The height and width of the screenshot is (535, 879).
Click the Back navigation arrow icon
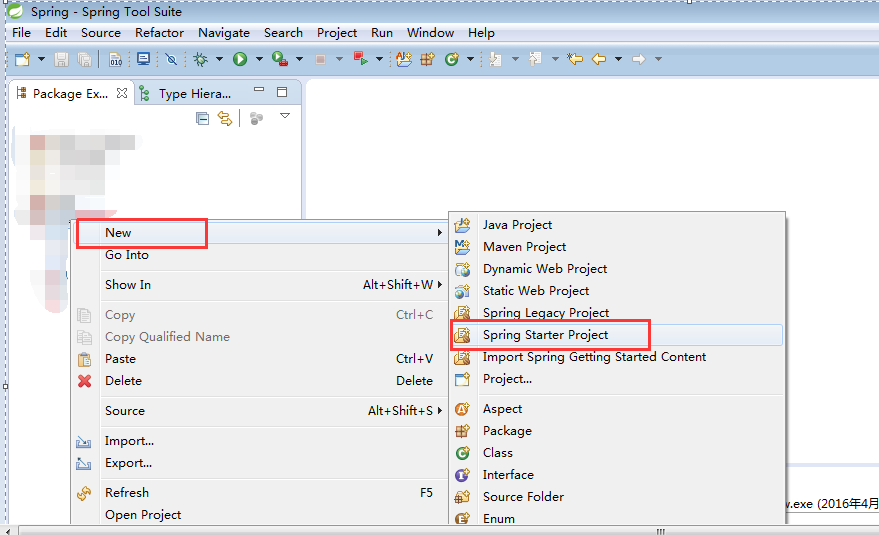click(599, 59)
